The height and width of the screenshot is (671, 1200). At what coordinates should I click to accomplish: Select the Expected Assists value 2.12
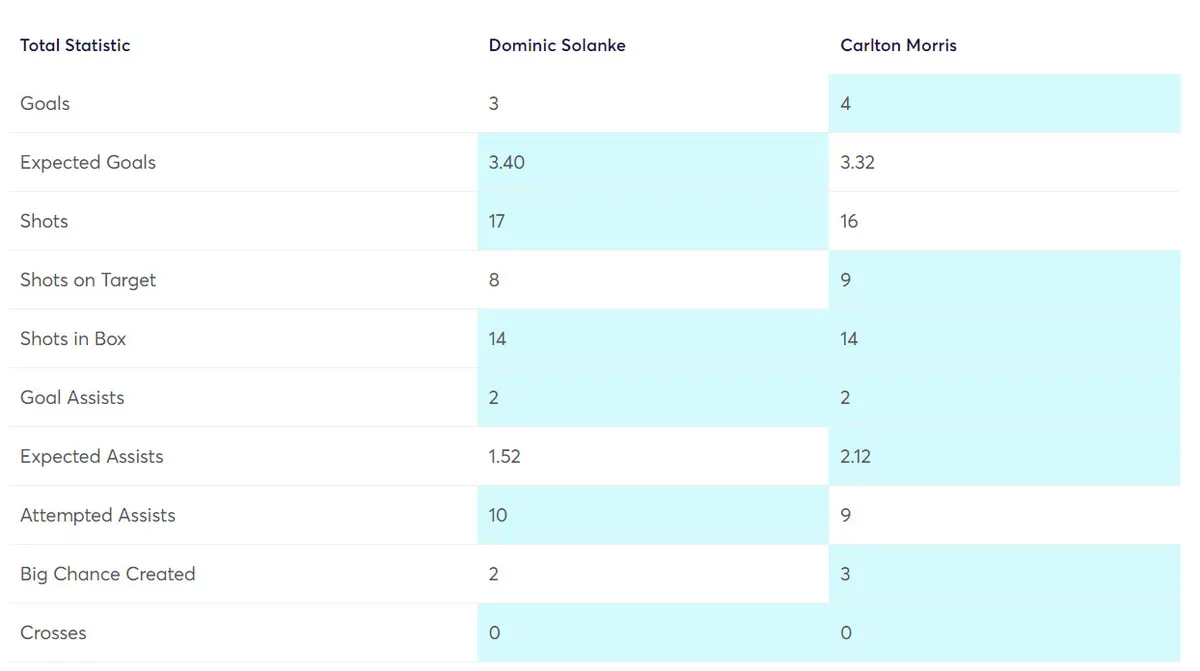(x=856, y=457)
